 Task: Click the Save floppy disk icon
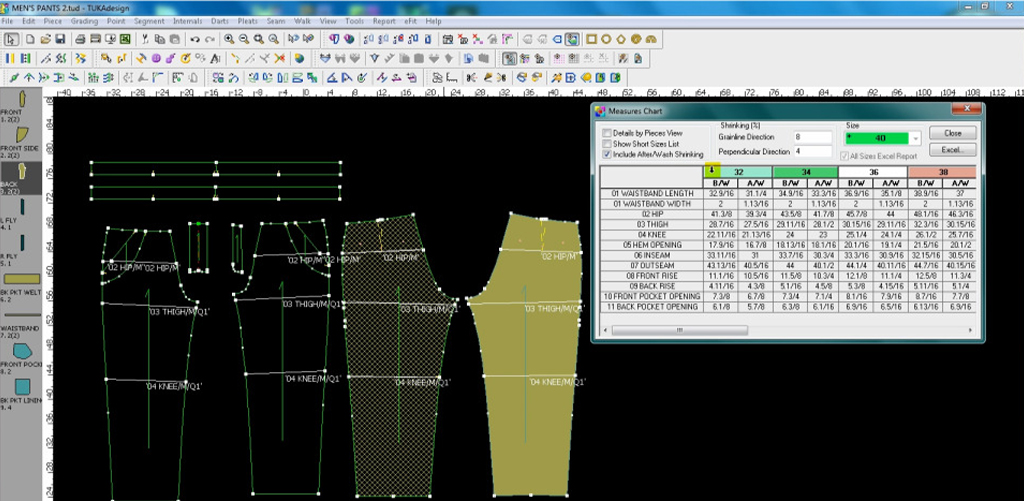(62, 39)
